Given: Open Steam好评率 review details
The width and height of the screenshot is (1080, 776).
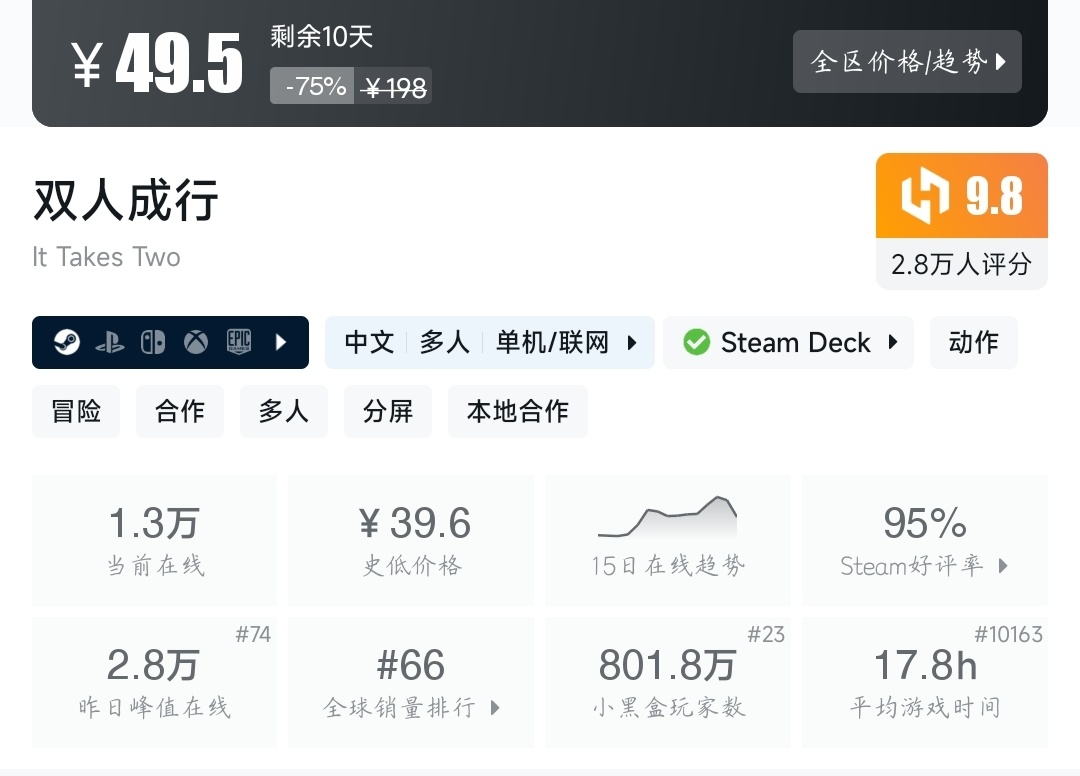Looking at the screenshot, I should coord(924,540).
